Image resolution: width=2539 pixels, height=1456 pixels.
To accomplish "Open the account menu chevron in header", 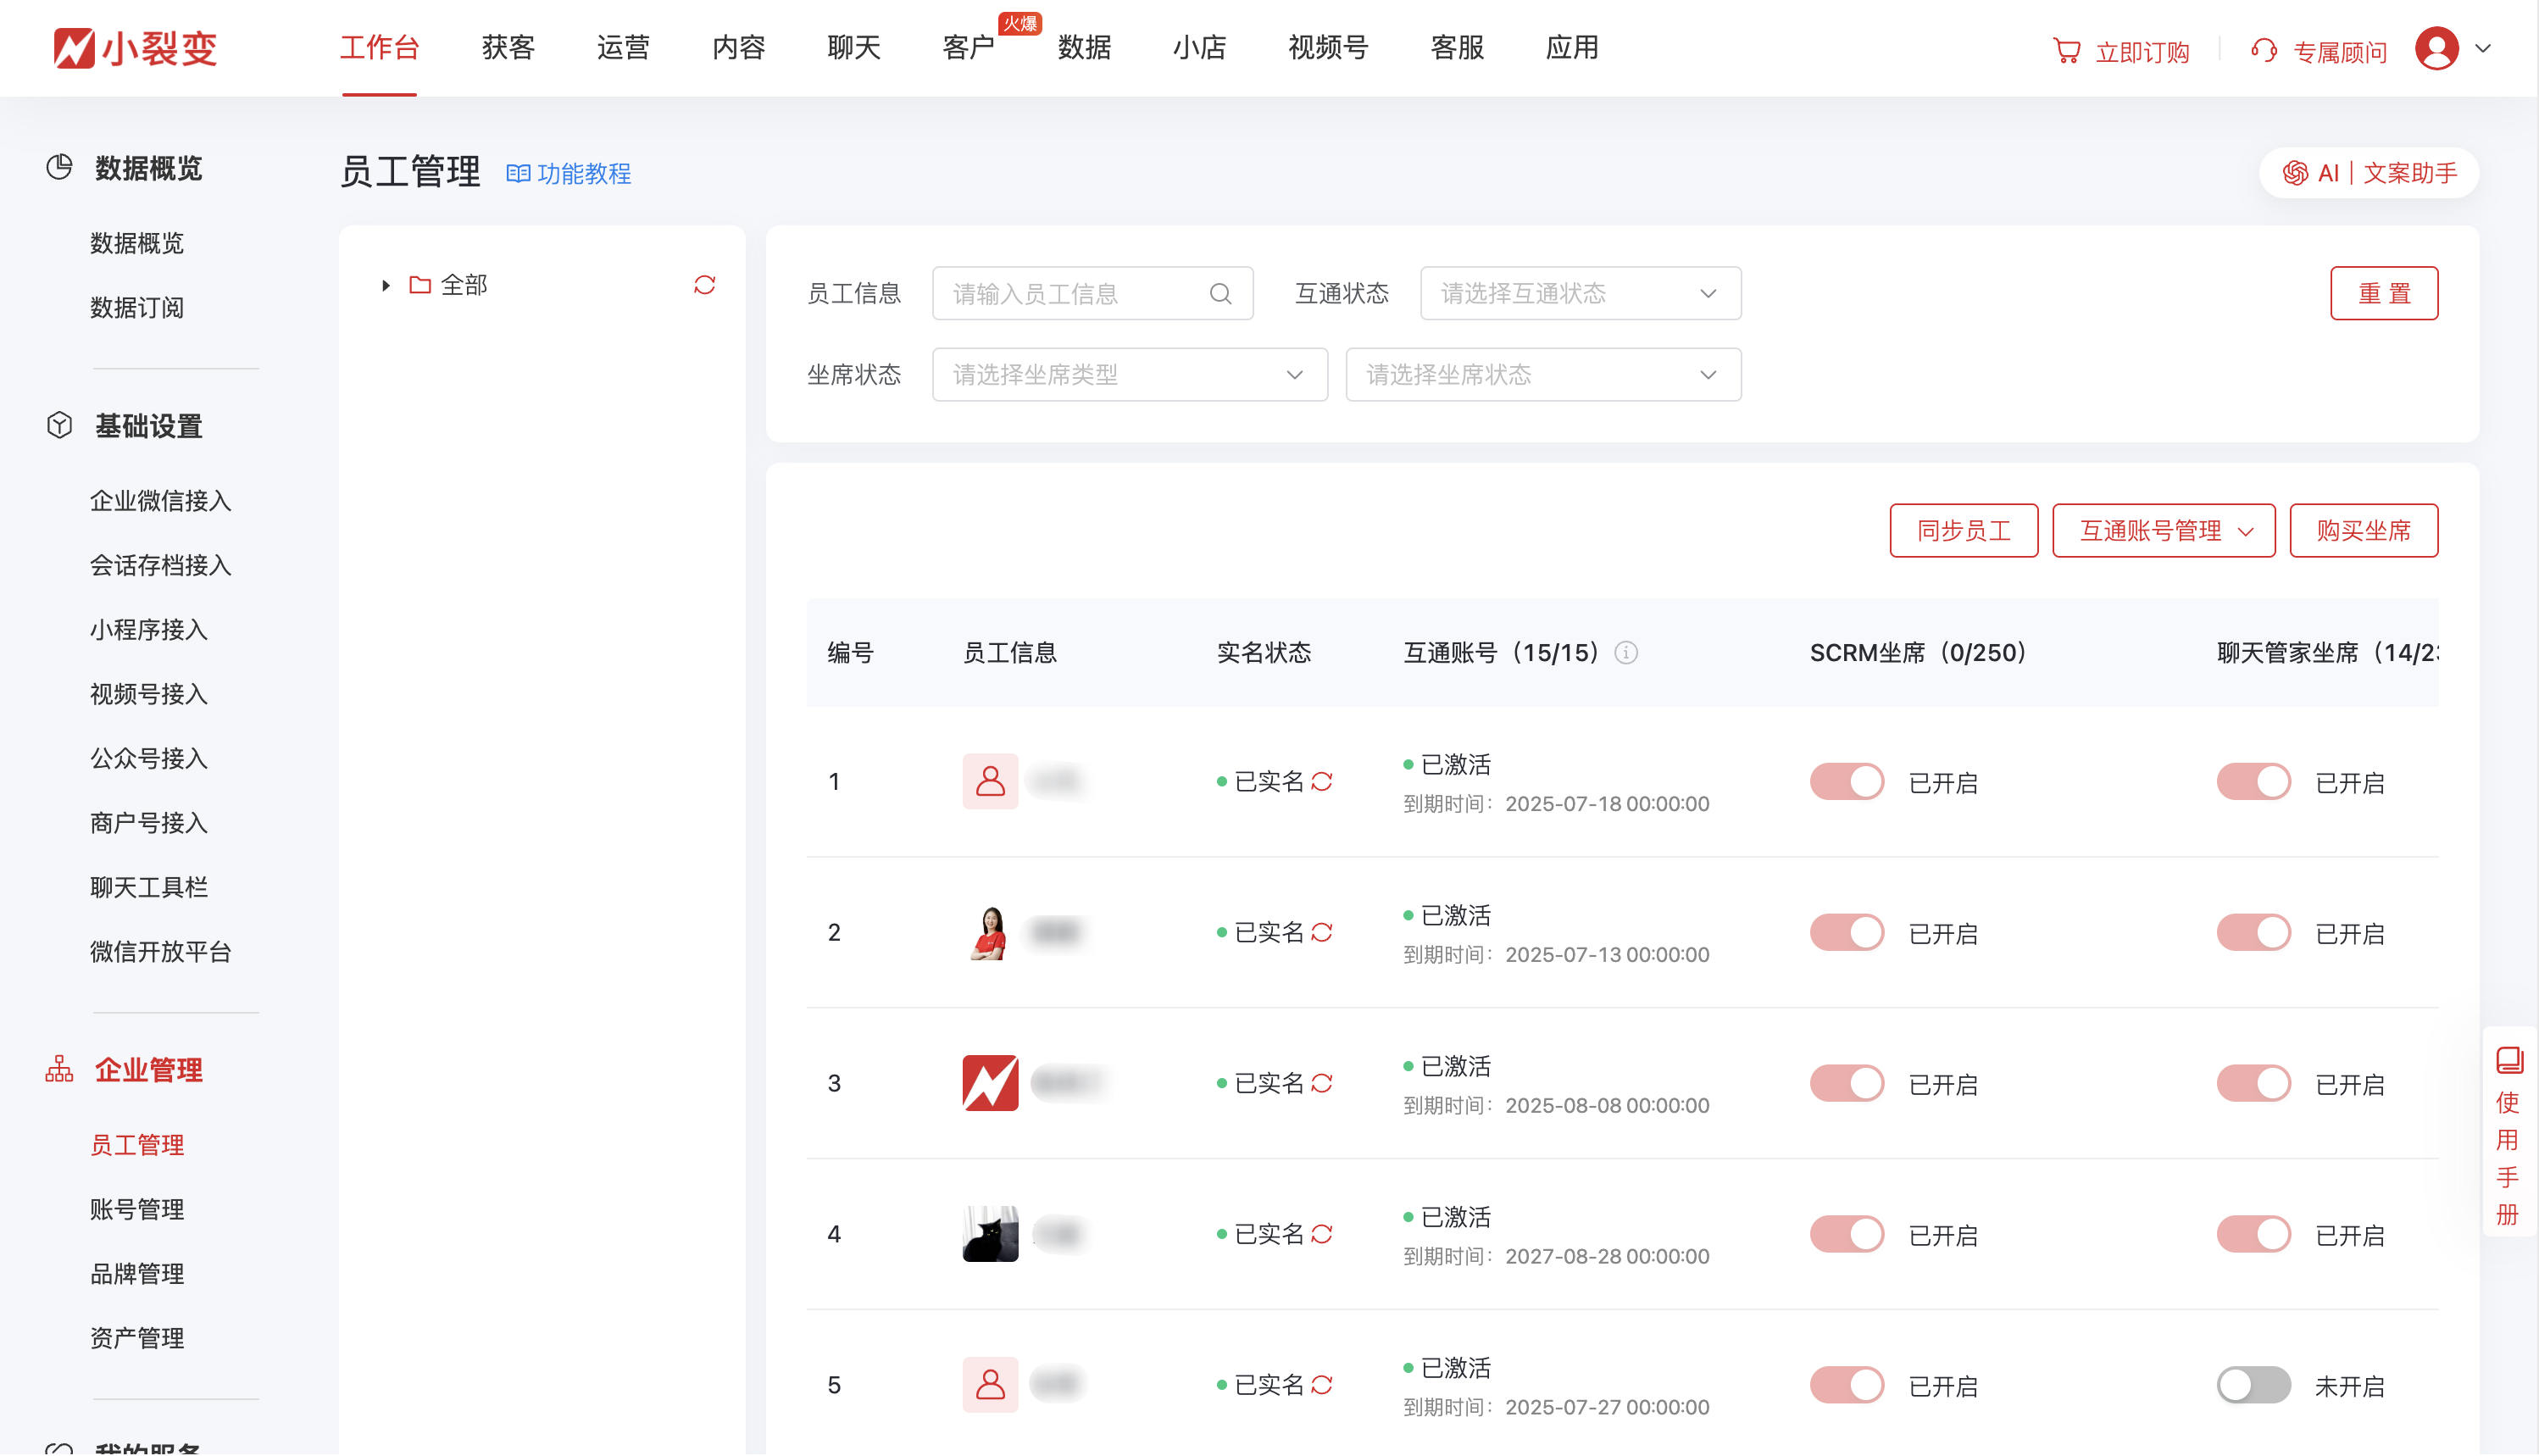I will tap(2483, 48).
